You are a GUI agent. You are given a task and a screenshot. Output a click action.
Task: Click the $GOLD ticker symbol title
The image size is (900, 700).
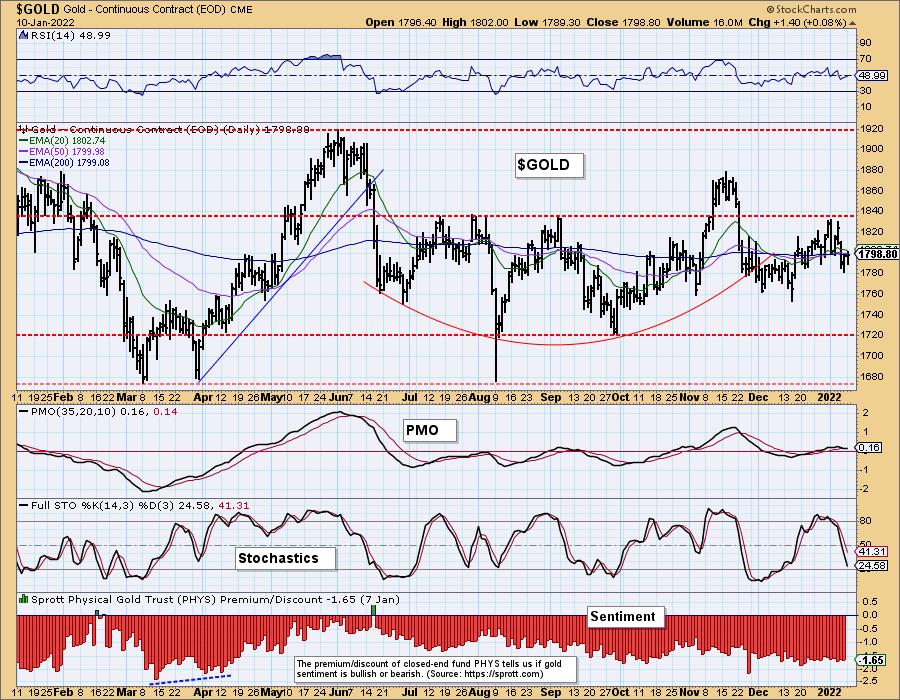click(38, 9)
